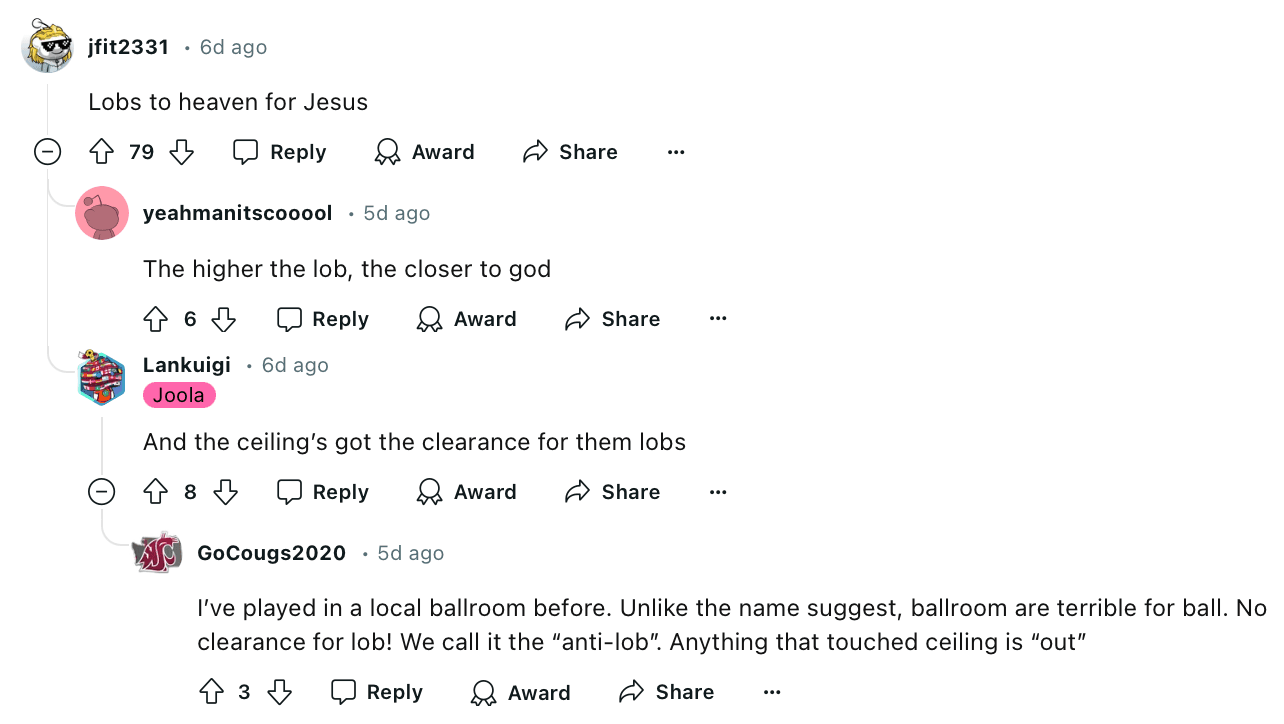Image resolution: width=1284 pixels, height=724 pixels.
Task: Click Lankuigi's Joola flair tag
Action: click(179, 395)
